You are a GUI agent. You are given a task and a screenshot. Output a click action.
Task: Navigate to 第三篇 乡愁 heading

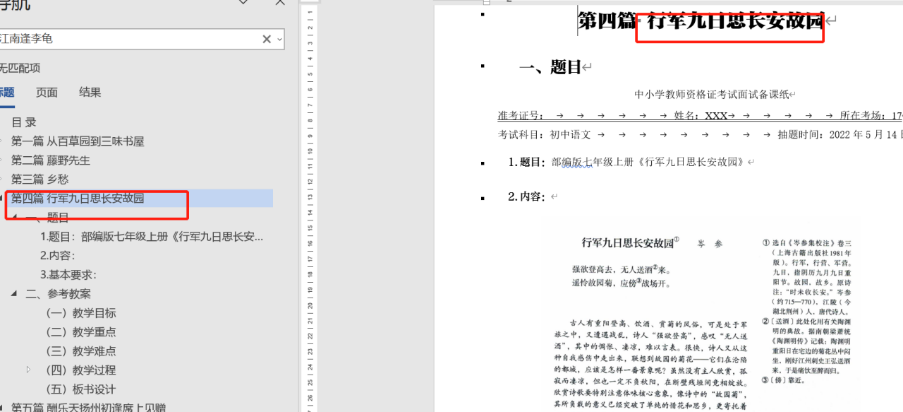click(42, 179)
